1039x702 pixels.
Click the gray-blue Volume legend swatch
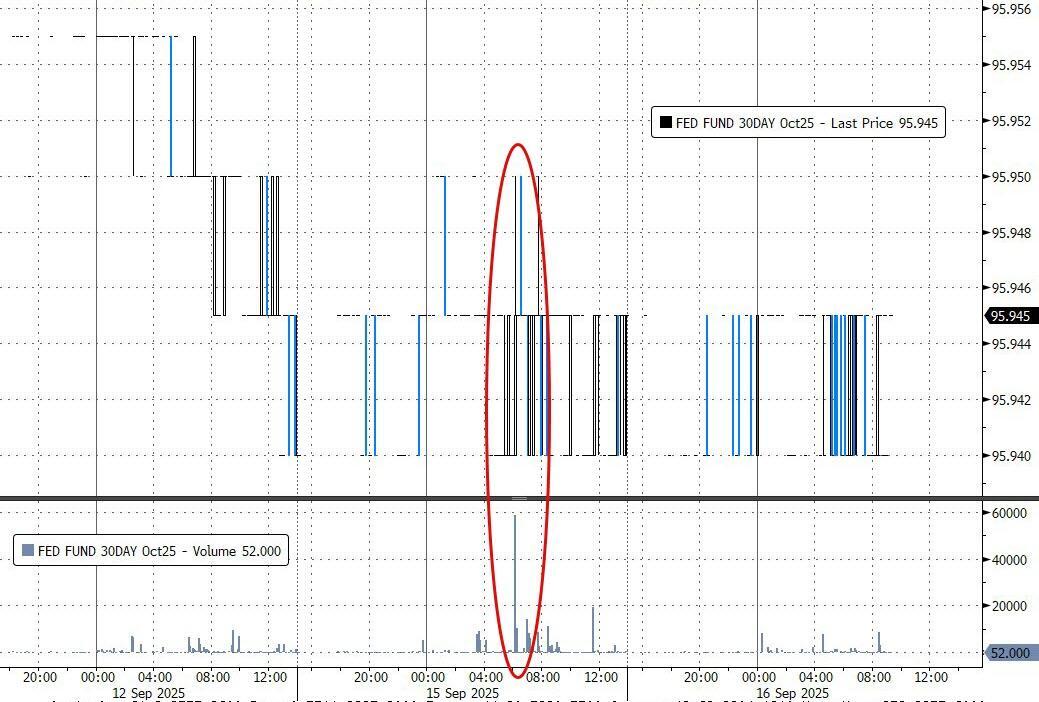27,550
